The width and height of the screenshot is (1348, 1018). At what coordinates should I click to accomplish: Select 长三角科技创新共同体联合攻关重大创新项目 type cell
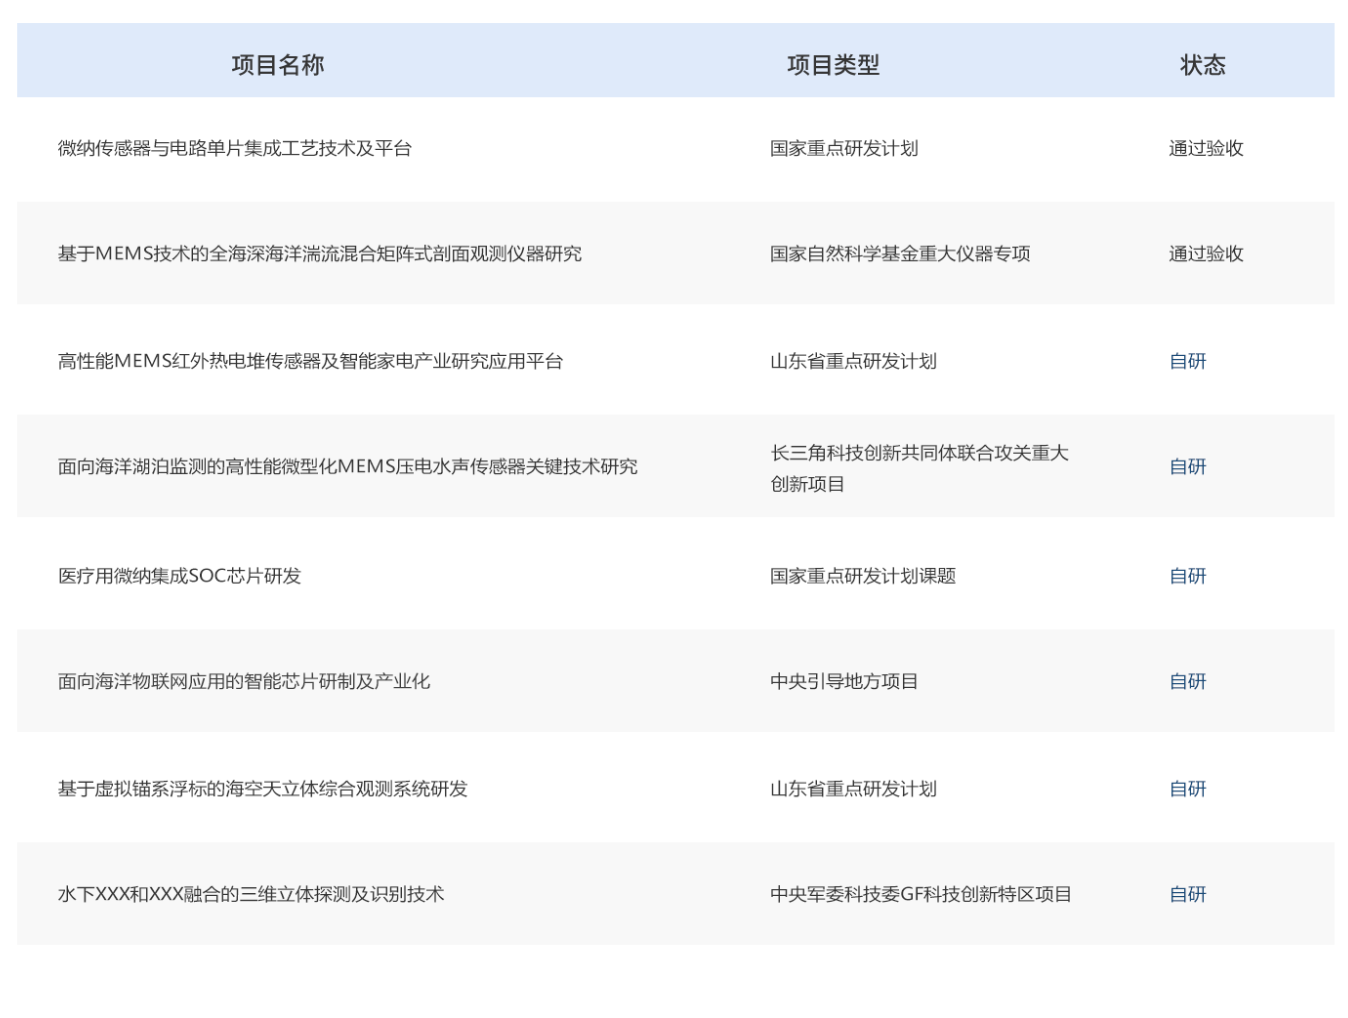point(918,468)
